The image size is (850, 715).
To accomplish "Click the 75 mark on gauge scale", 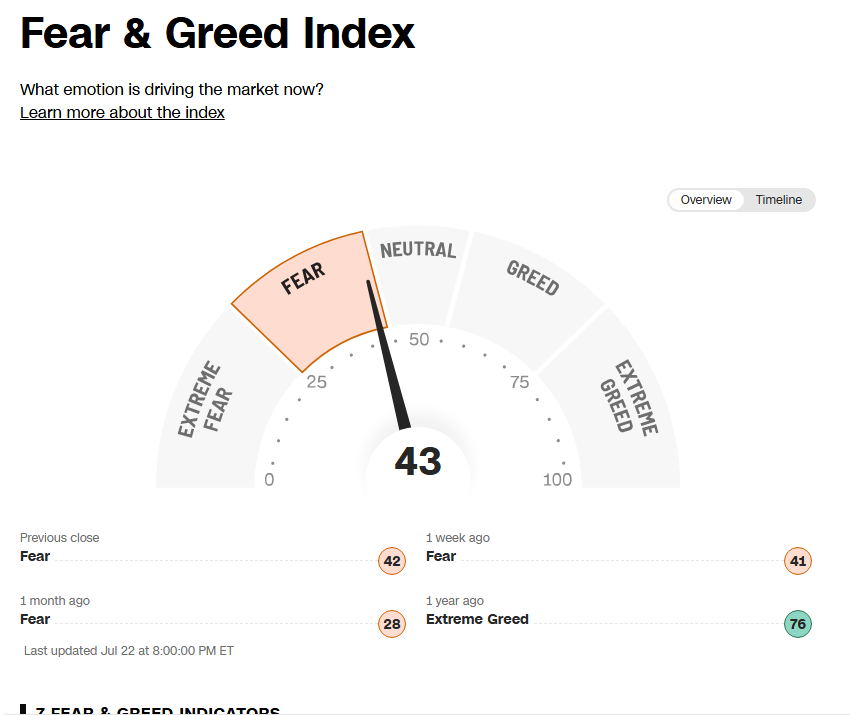I will pyautogui.click(x=519, y=382).
